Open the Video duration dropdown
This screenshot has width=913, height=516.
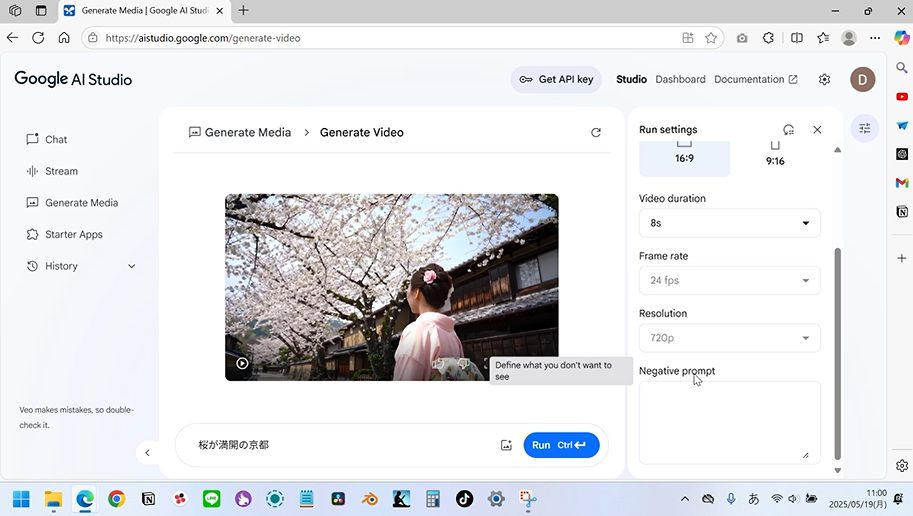click(729, 223)
